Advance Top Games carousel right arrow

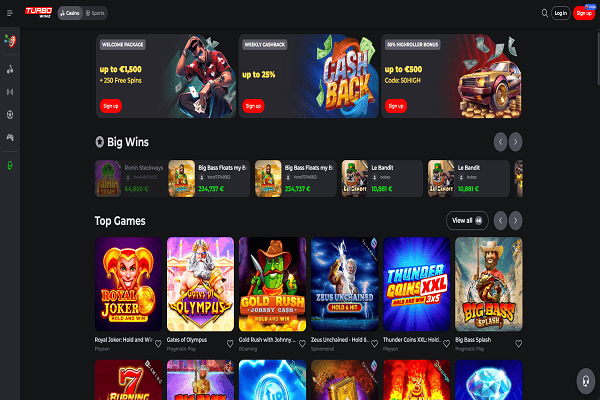(x=515, y=220)
